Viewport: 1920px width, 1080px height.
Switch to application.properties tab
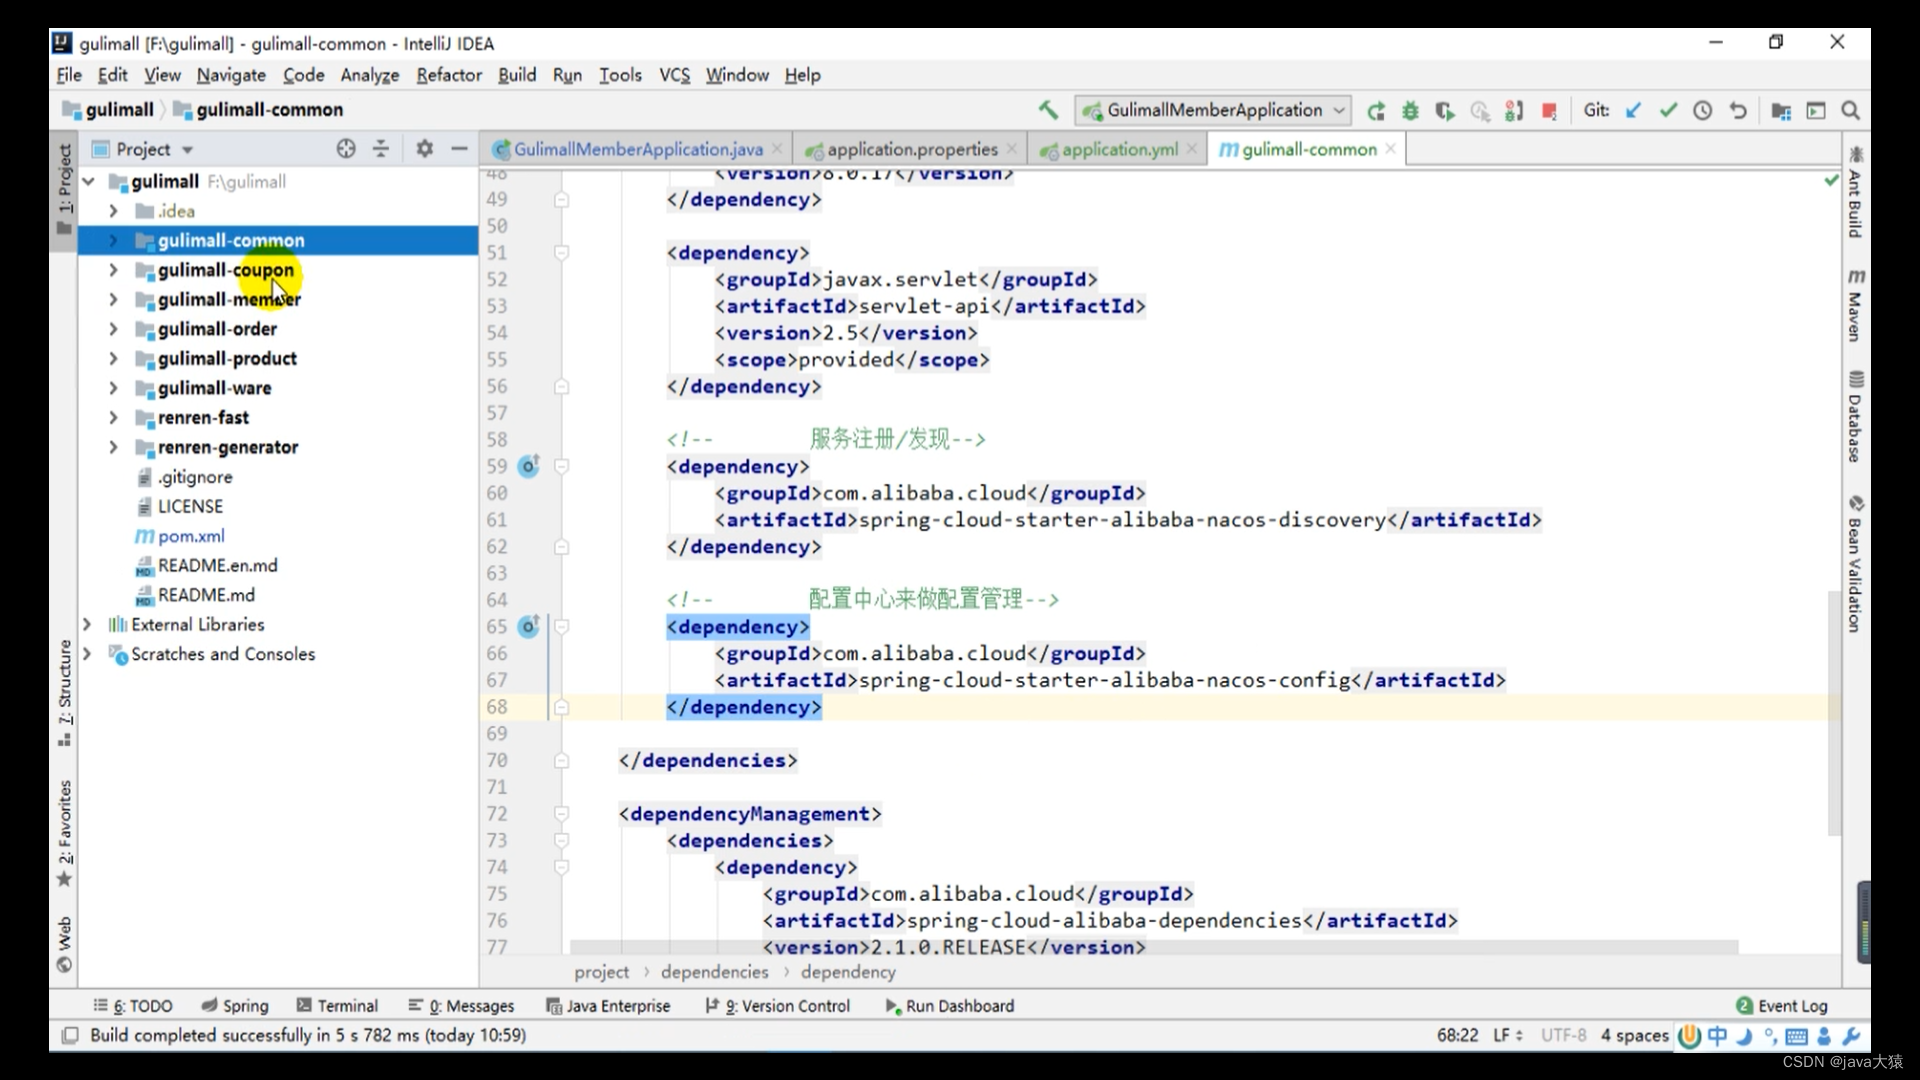pyautogui.click(x=912, y=149)
